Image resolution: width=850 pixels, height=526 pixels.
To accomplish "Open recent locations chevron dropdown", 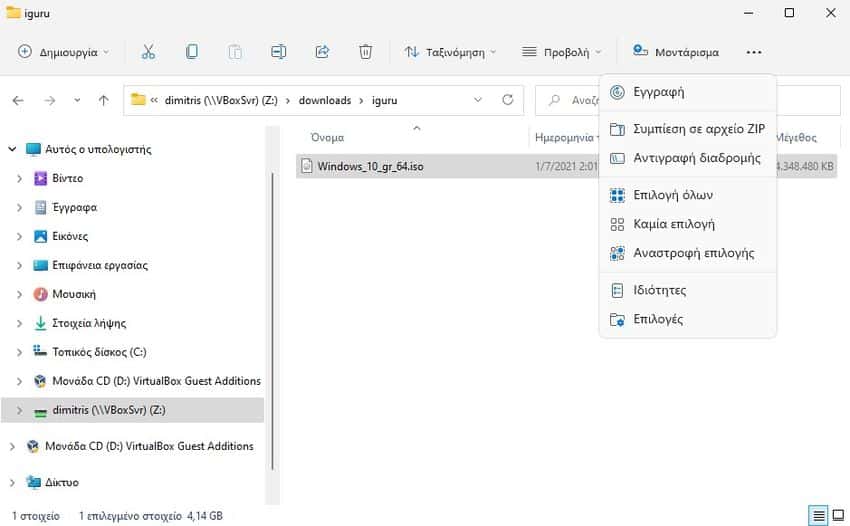I will [77, 100].
